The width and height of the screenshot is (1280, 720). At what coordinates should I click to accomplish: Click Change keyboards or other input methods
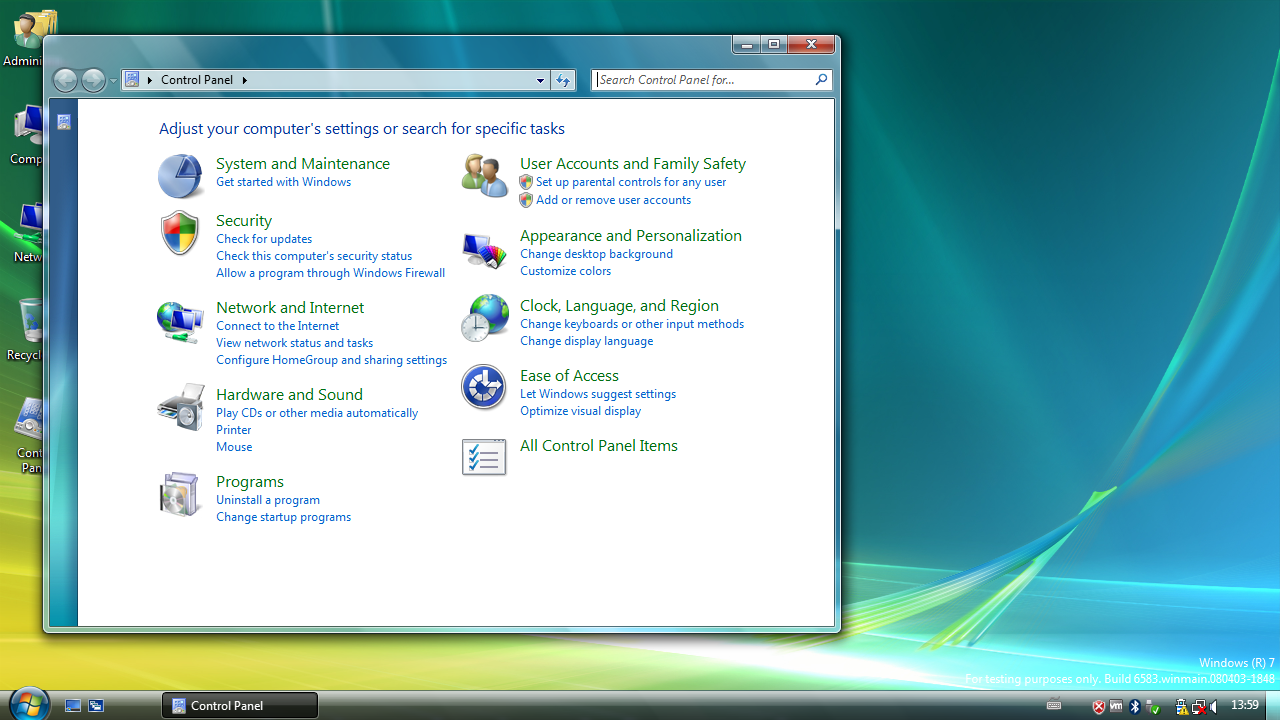click(632, 324)
